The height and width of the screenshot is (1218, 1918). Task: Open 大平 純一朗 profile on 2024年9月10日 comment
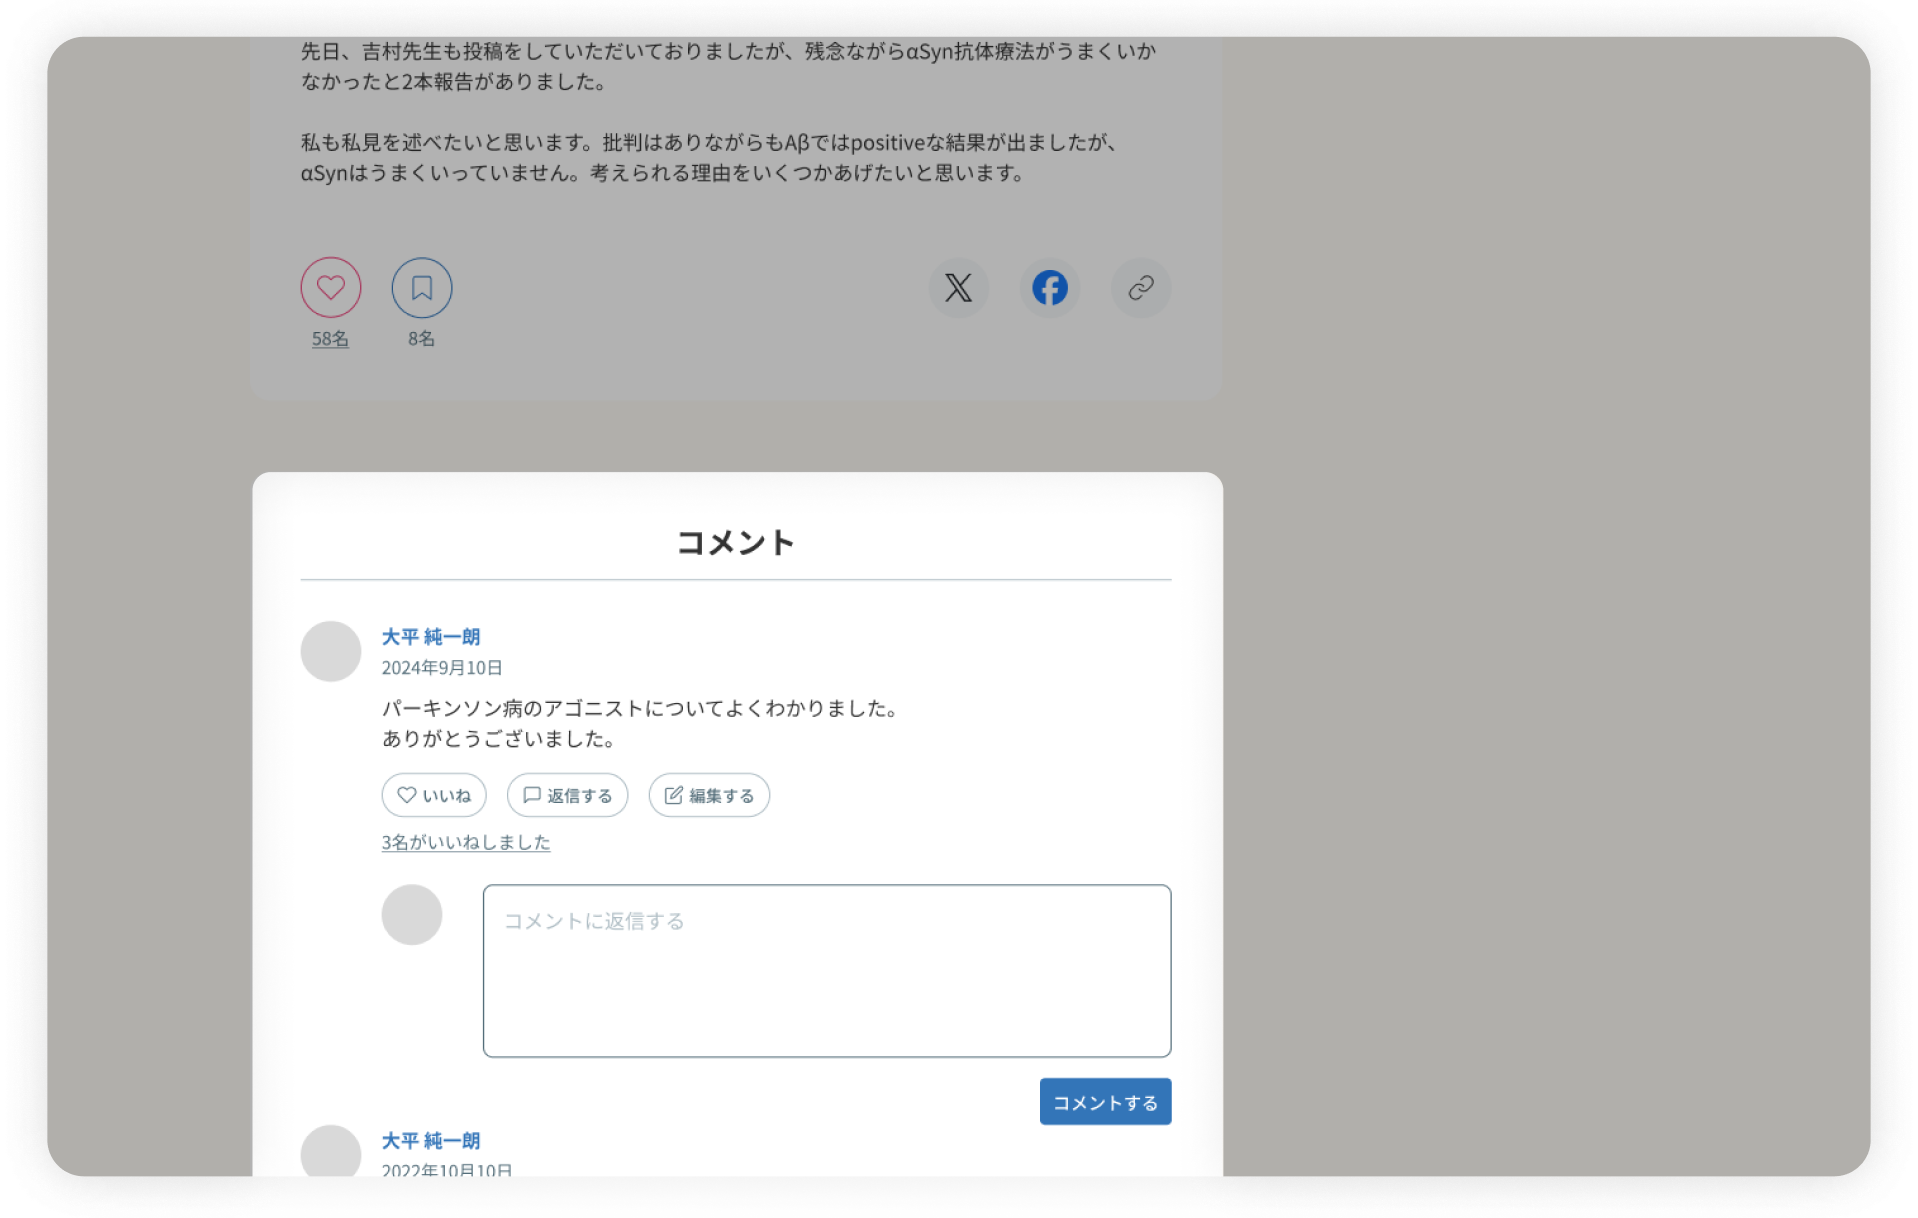click(431, 637)
